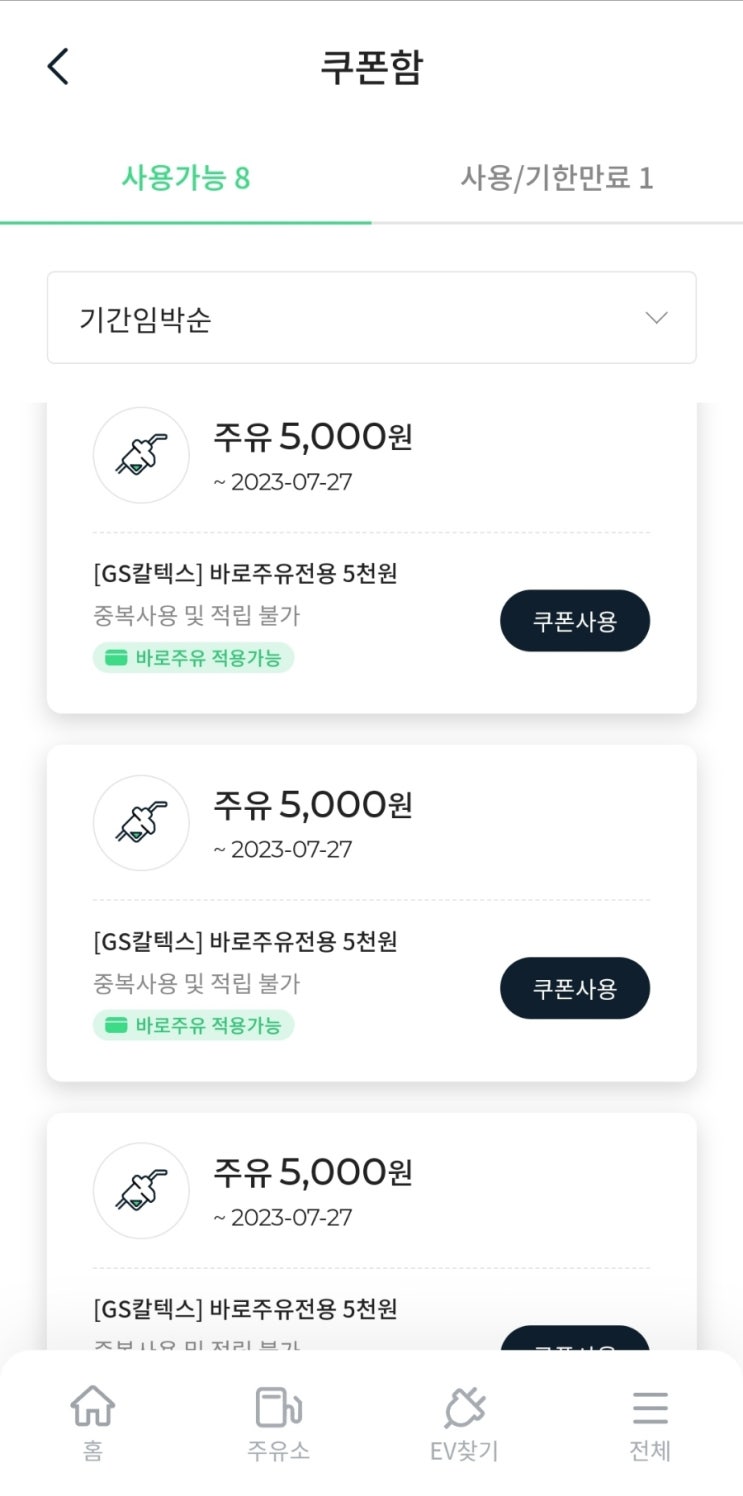The height and width of the screenshot is (1496, 743).
Task: Open the Home (홈) icon
Action: [92, 1407]
